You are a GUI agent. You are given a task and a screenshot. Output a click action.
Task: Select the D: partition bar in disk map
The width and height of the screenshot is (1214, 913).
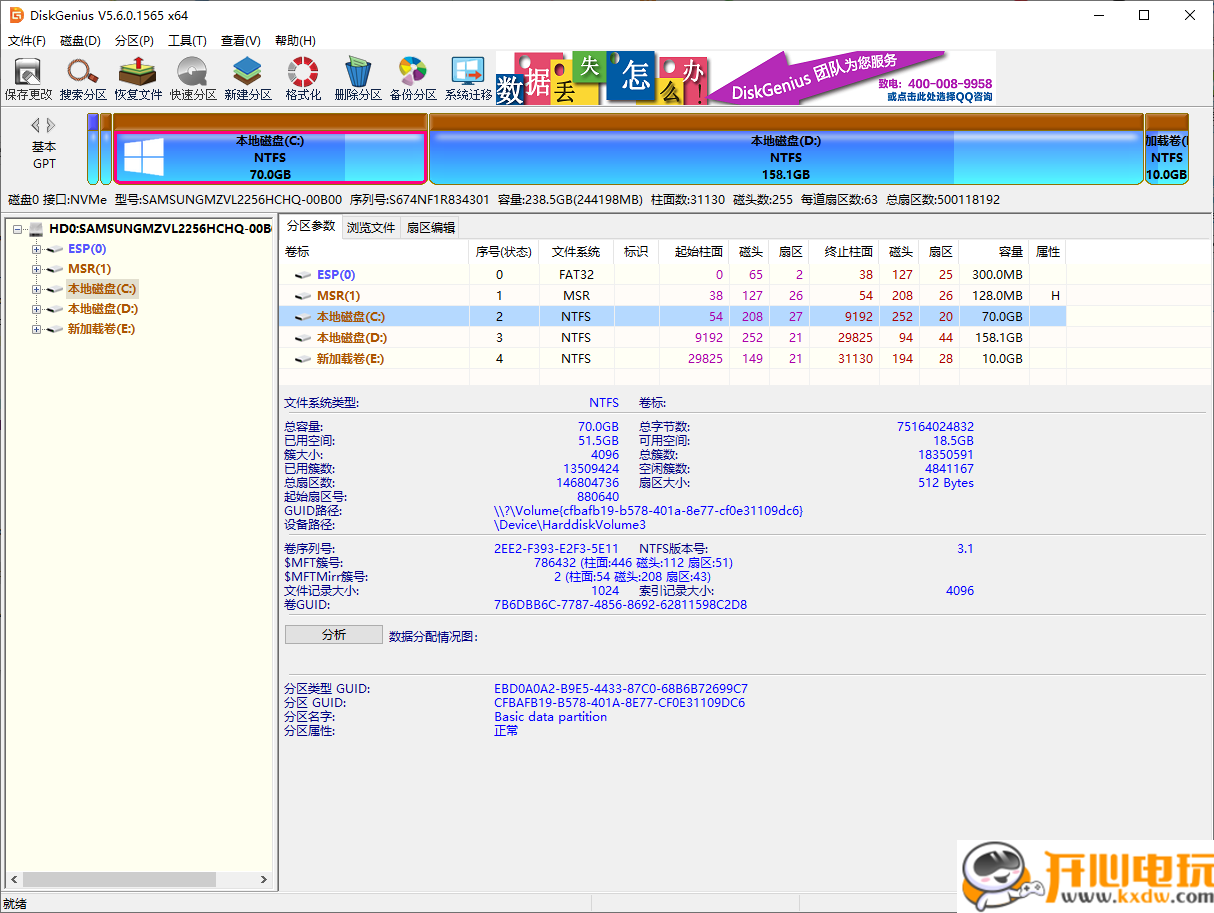click(x=785, y=157)
